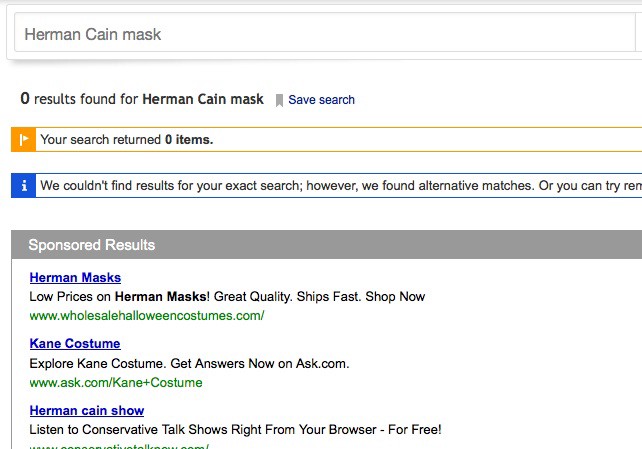Click the orange flag alert icon
642x449 pixels.
(23, 140)
